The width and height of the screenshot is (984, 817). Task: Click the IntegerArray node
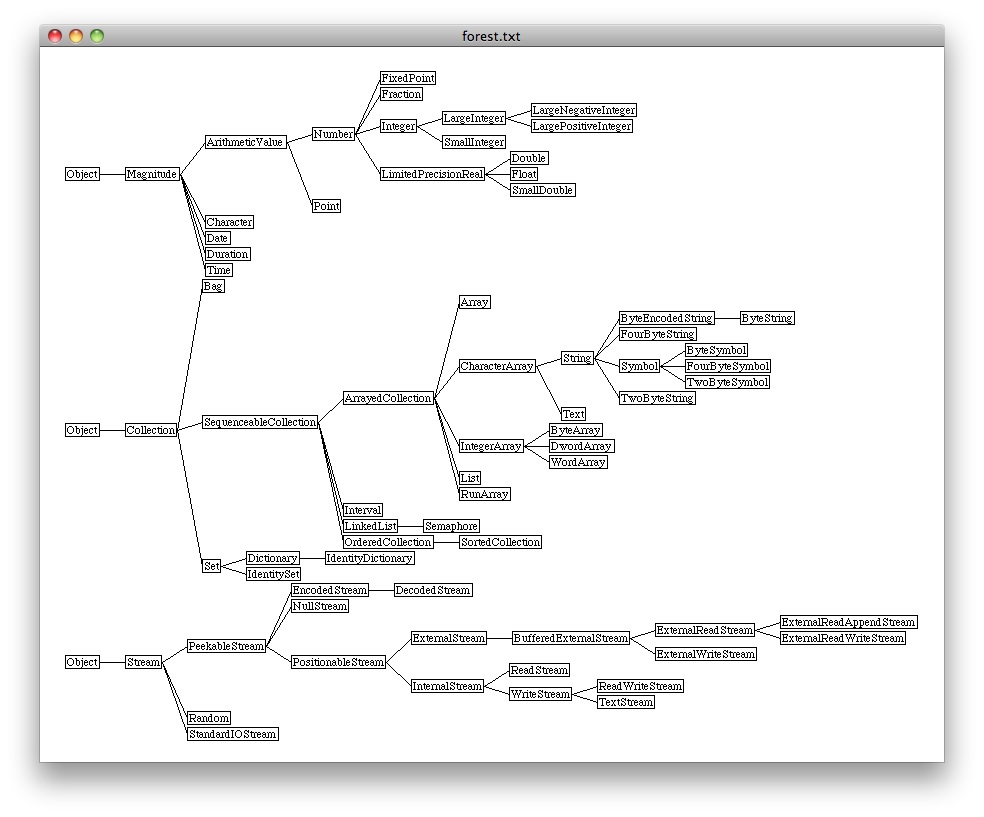coord(491,446)
